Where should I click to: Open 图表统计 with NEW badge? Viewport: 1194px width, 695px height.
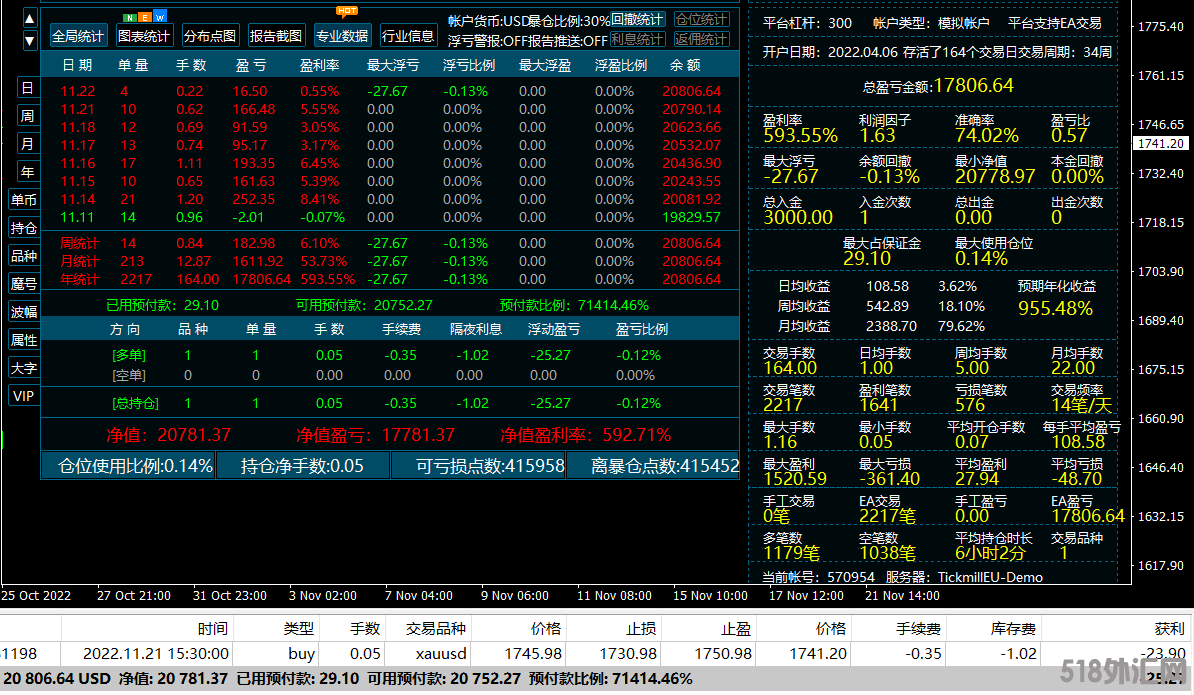(x=145, y=36)
